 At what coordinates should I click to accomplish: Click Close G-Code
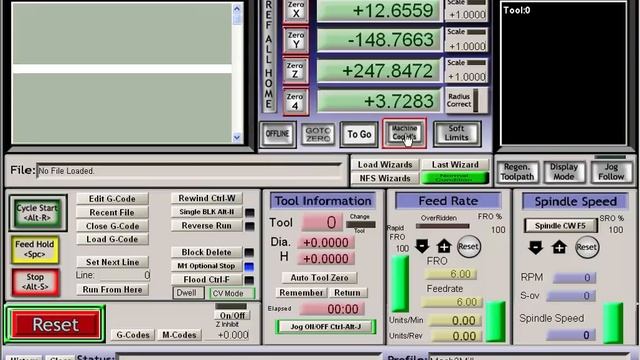(x=112, y=226)
